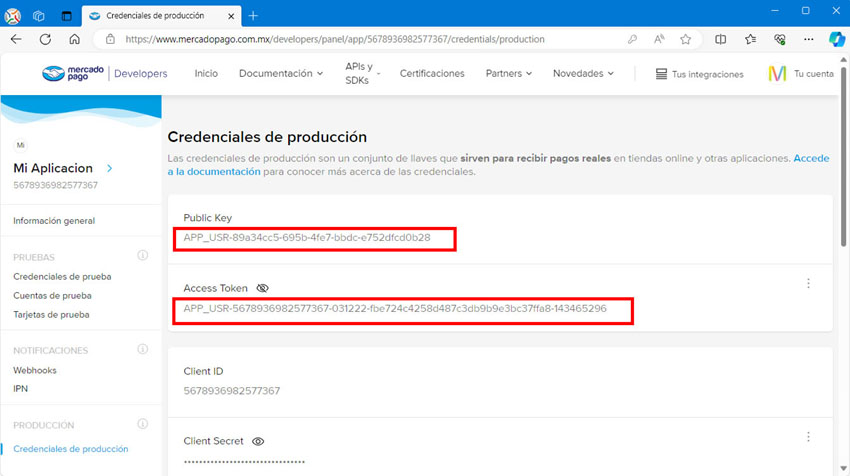Click the Public Key value text
The height and width of the screenshot is (476, 850).
[307, 237]
